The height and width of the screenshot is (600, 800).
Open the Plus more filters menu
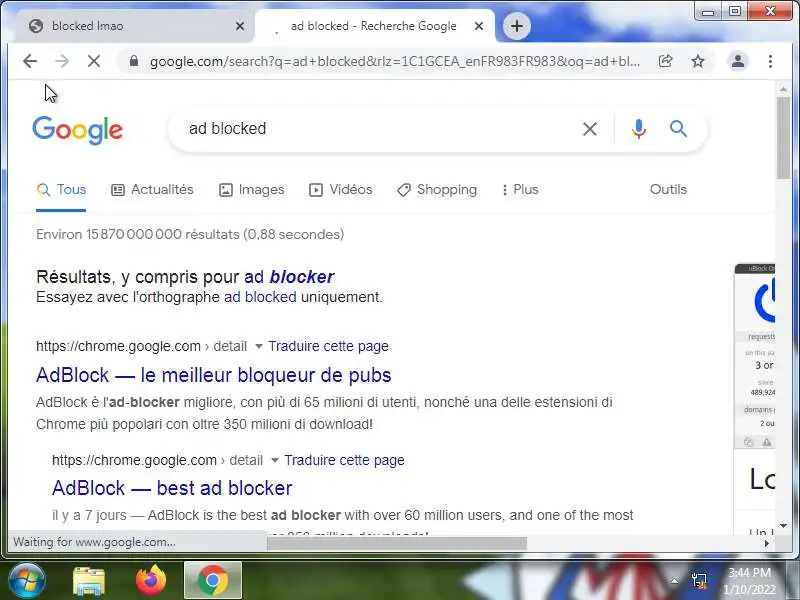(x=520, y=190)
